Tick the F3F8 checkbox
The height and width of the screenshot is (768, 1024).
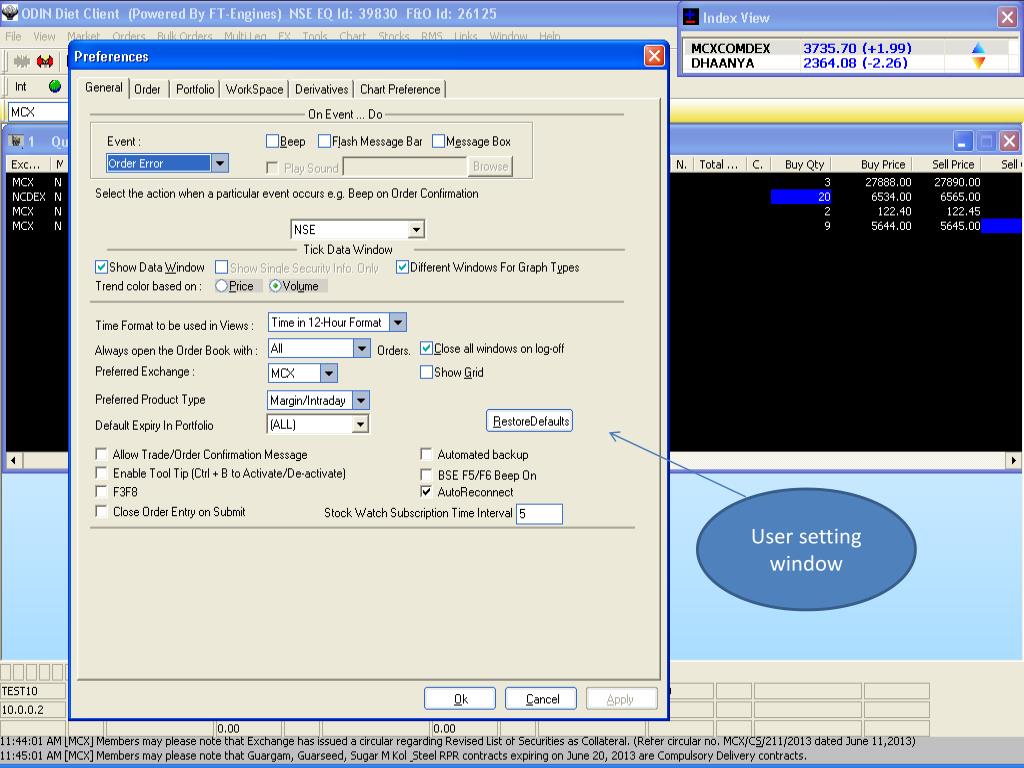coord(101,491)
